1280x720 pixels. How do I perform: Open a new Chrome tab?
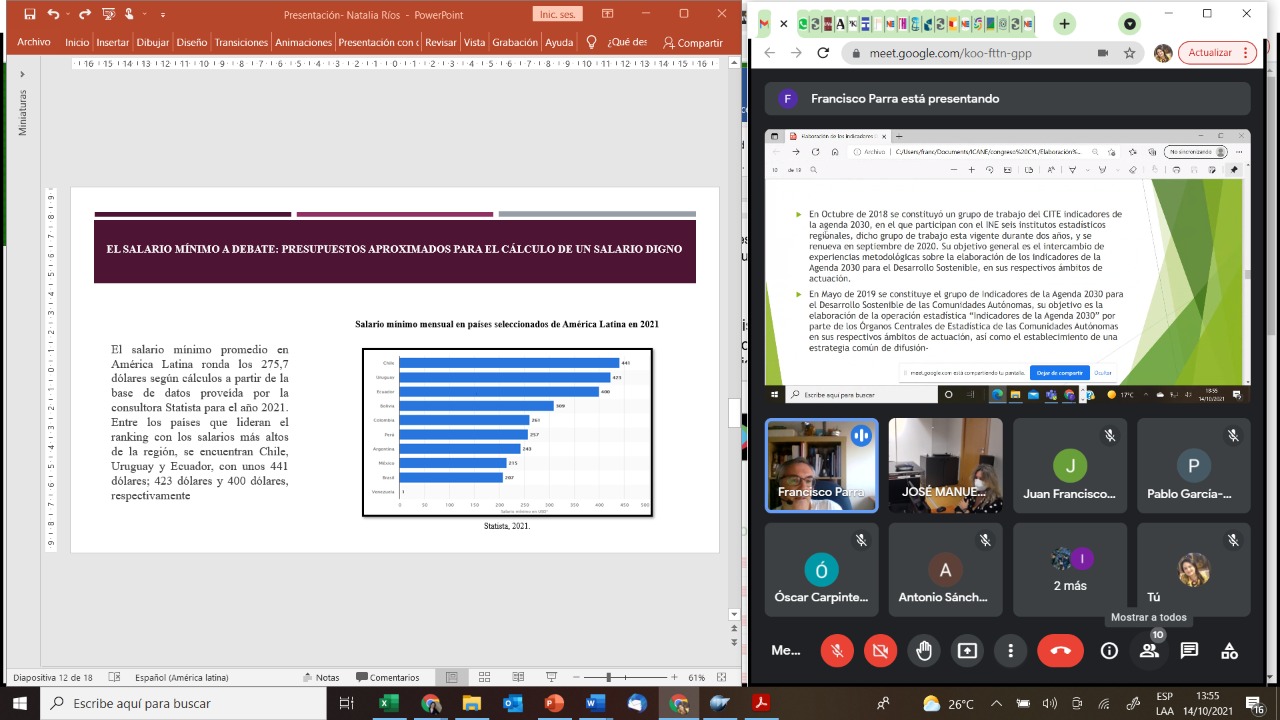1065,23
